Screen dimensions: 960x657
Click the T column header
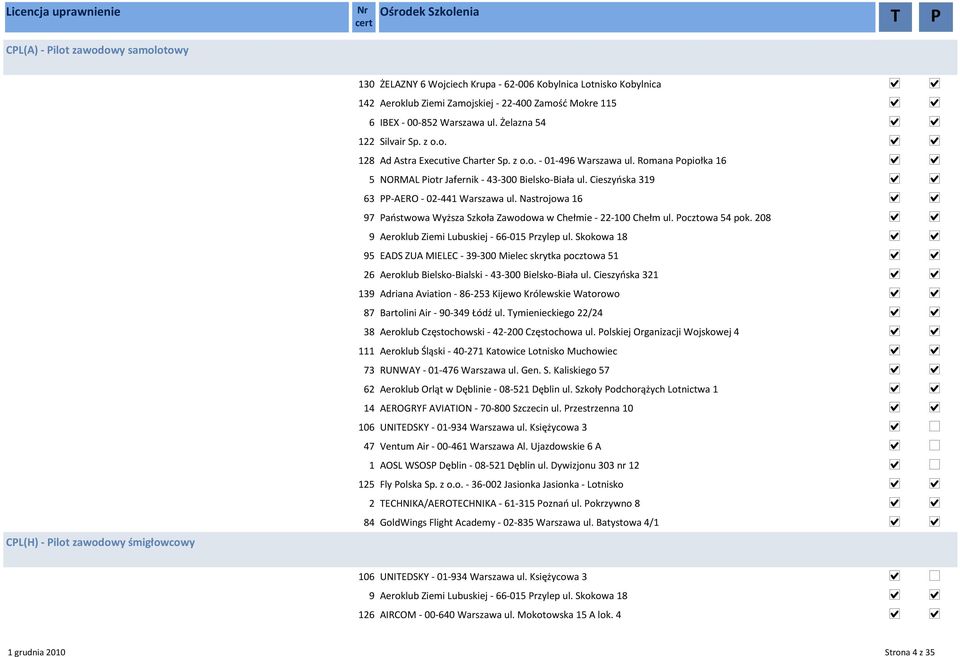895,17
